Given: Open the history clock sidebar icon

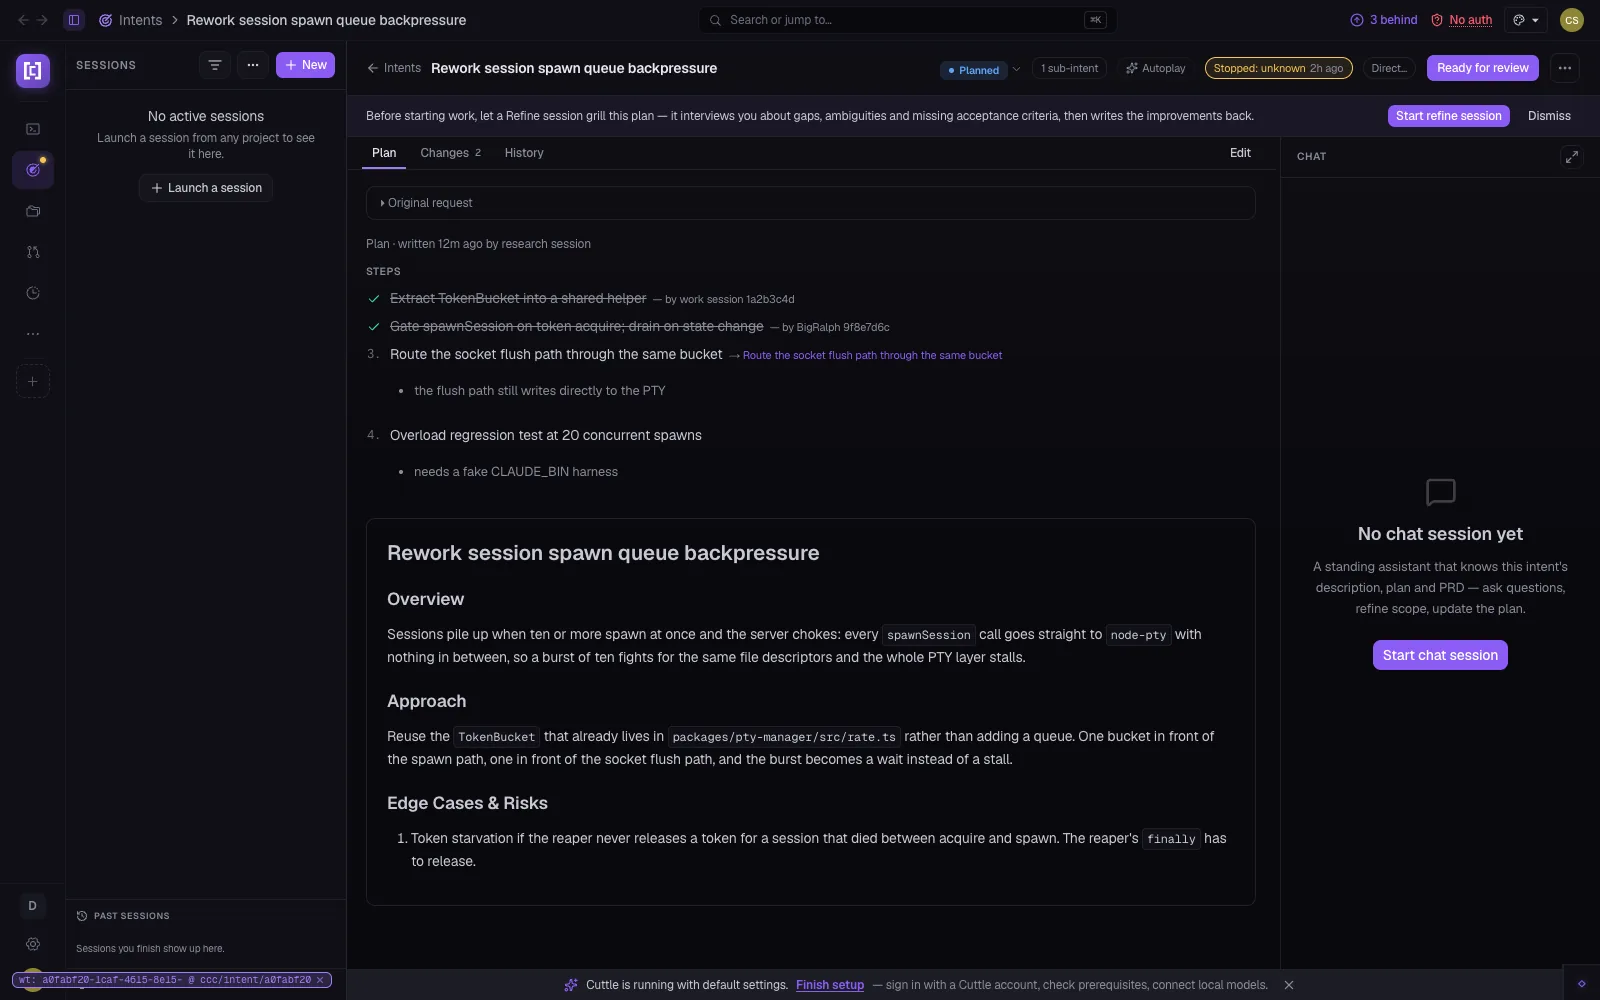Looking at the screenshot, I should coord(33,293).
